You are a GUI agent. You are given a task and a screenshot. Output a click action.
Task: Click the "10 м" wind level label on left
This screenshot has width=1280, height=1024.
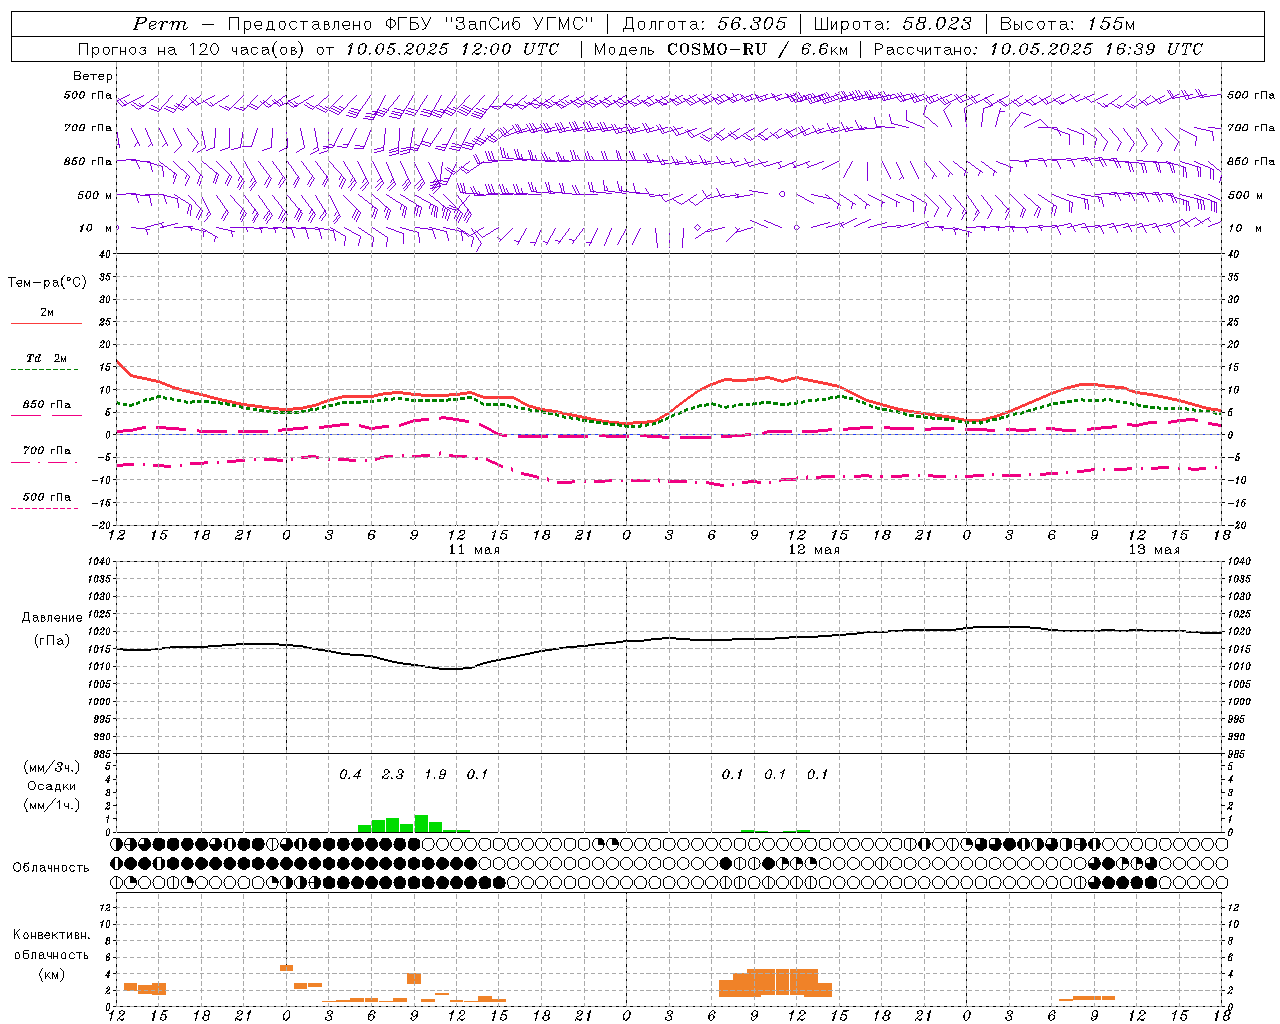(x=94, y=228)
